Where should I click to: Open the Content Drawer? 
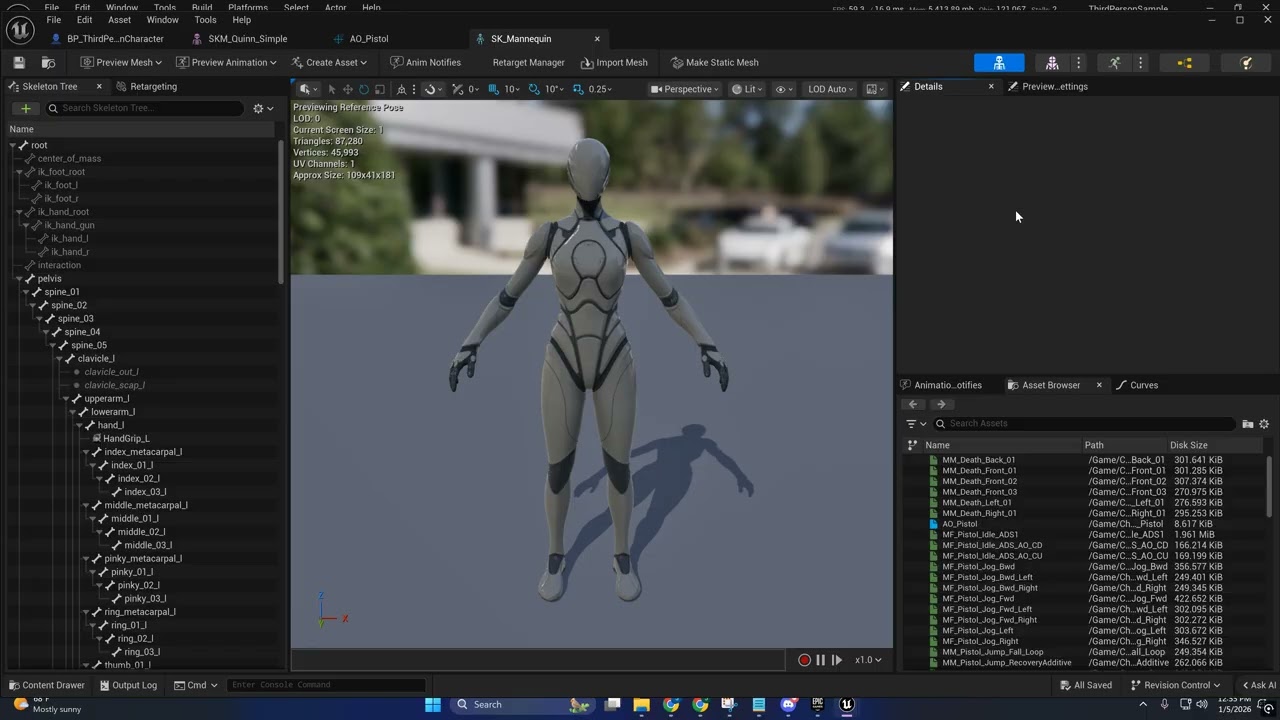[46, 685]
